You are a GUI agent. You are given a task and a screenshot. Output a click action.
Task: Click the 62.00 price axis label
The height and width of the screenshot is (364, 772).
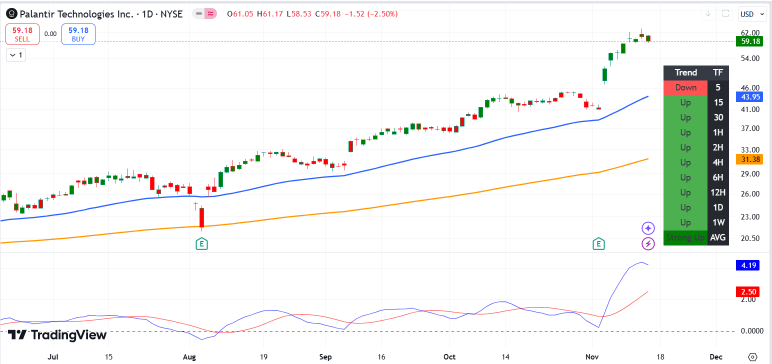[749, 33]
